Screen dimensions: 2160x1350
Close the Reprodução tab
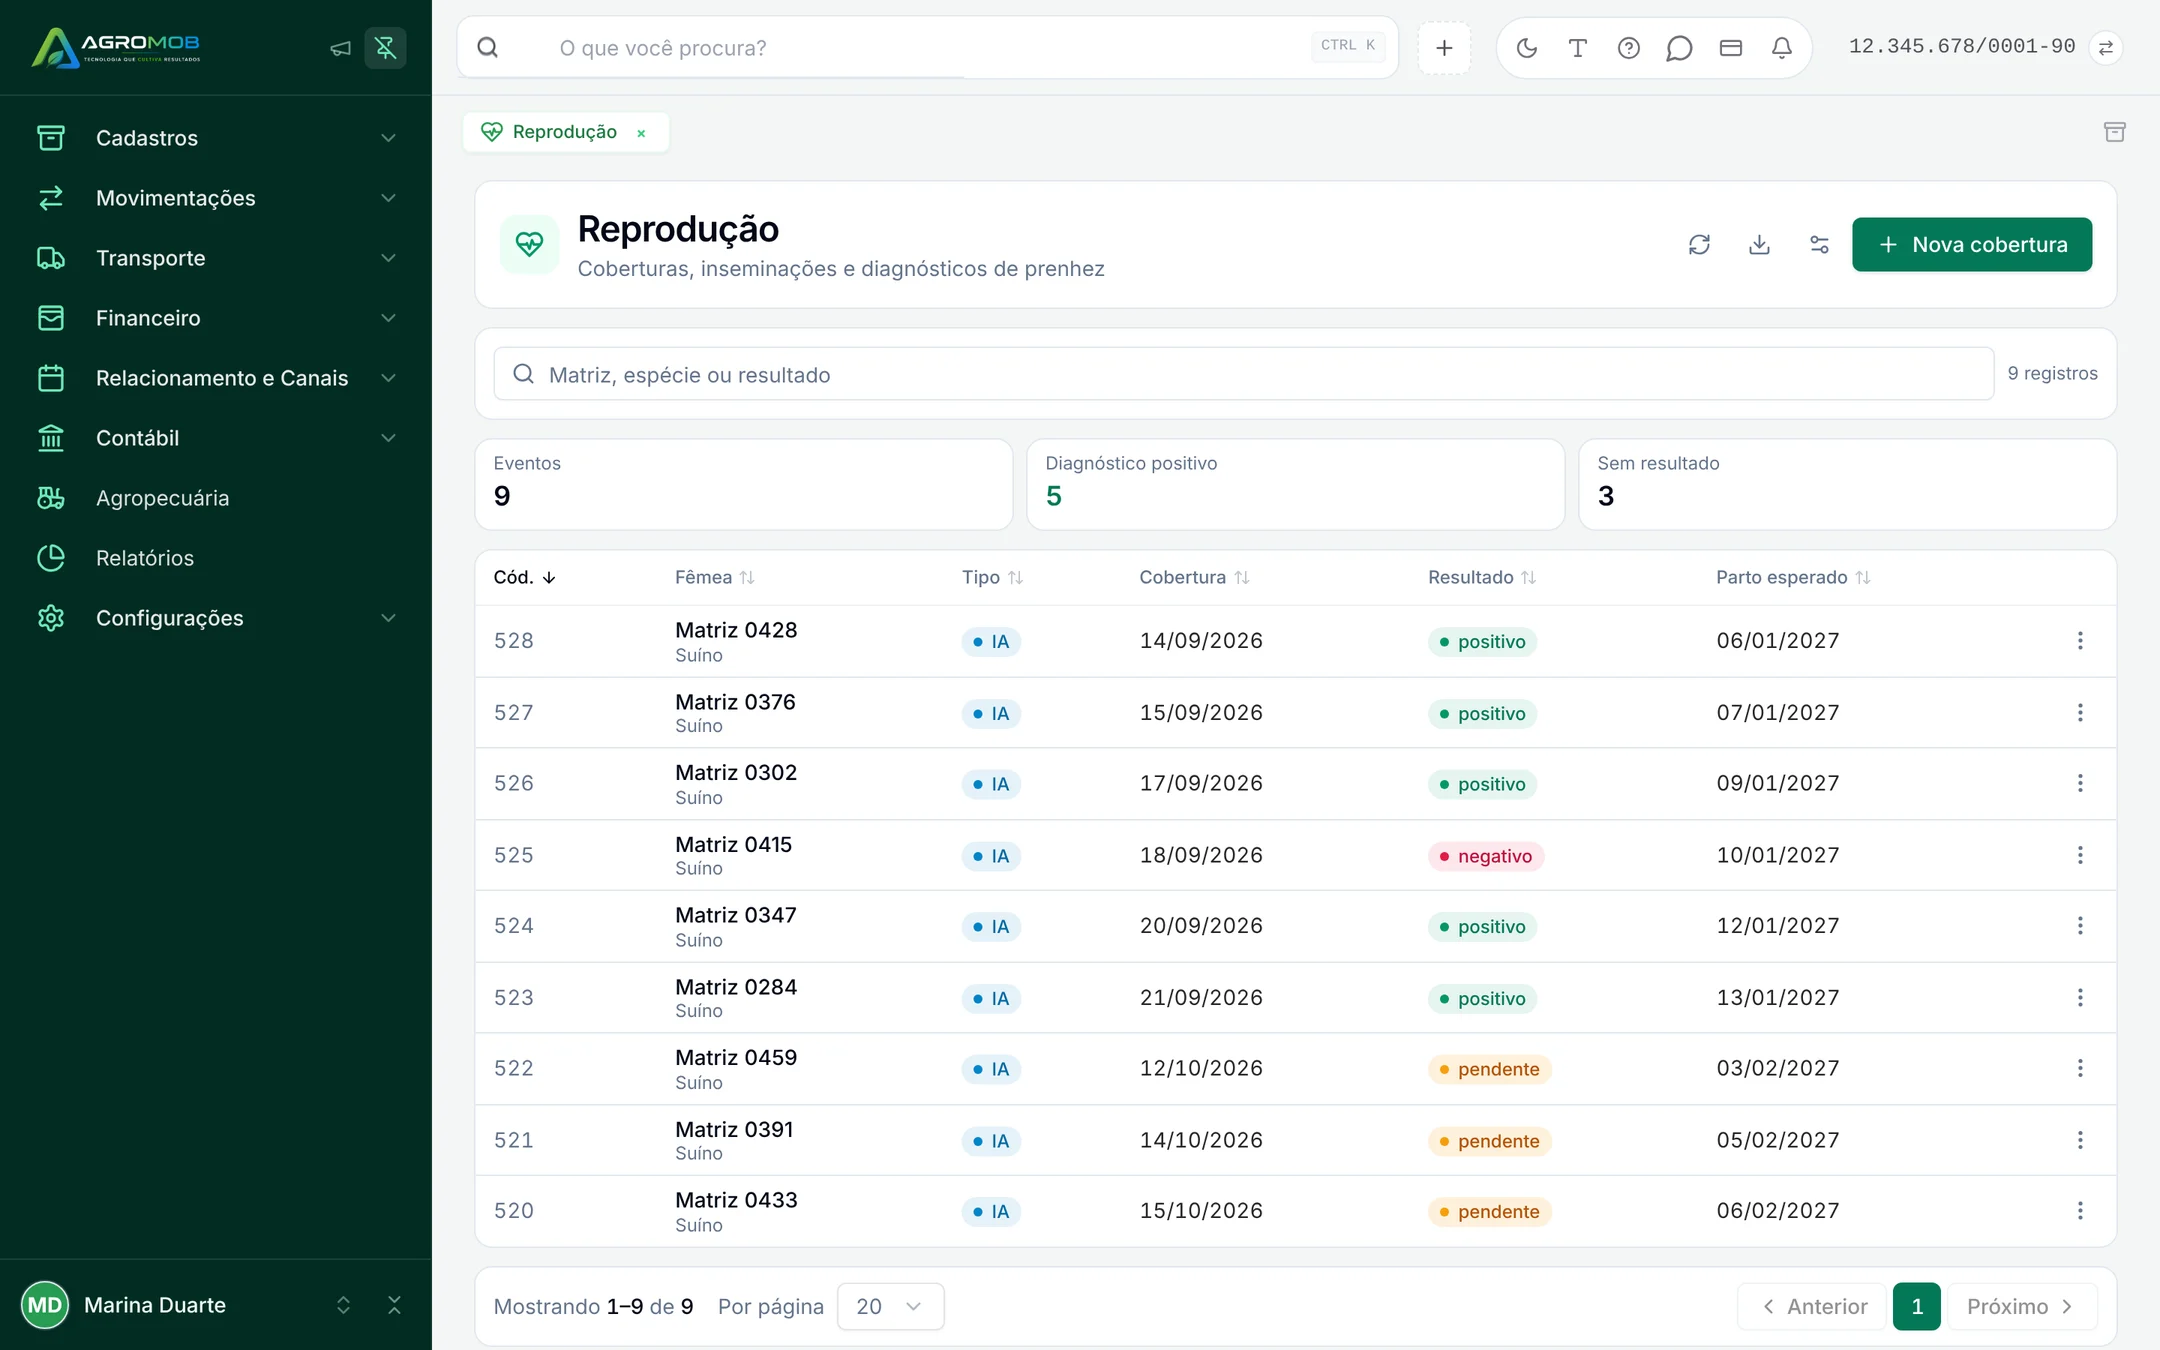coord(641,133)
